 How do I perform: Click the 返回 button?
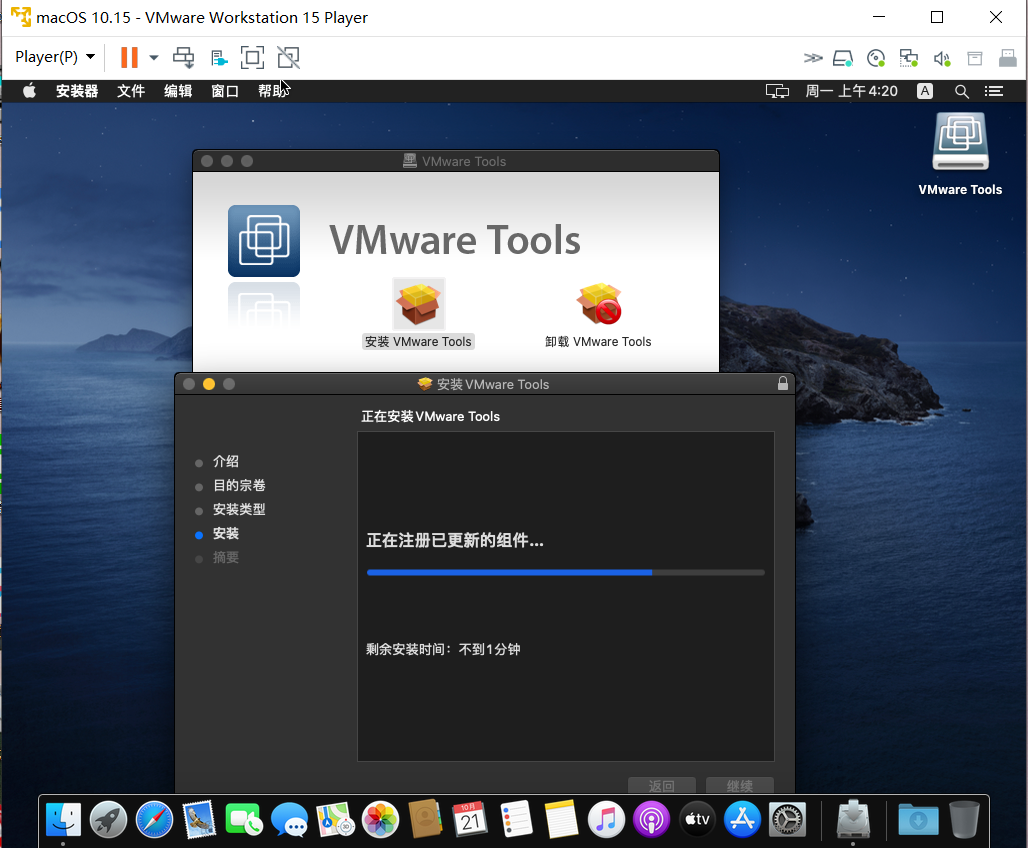click(662, 785)
